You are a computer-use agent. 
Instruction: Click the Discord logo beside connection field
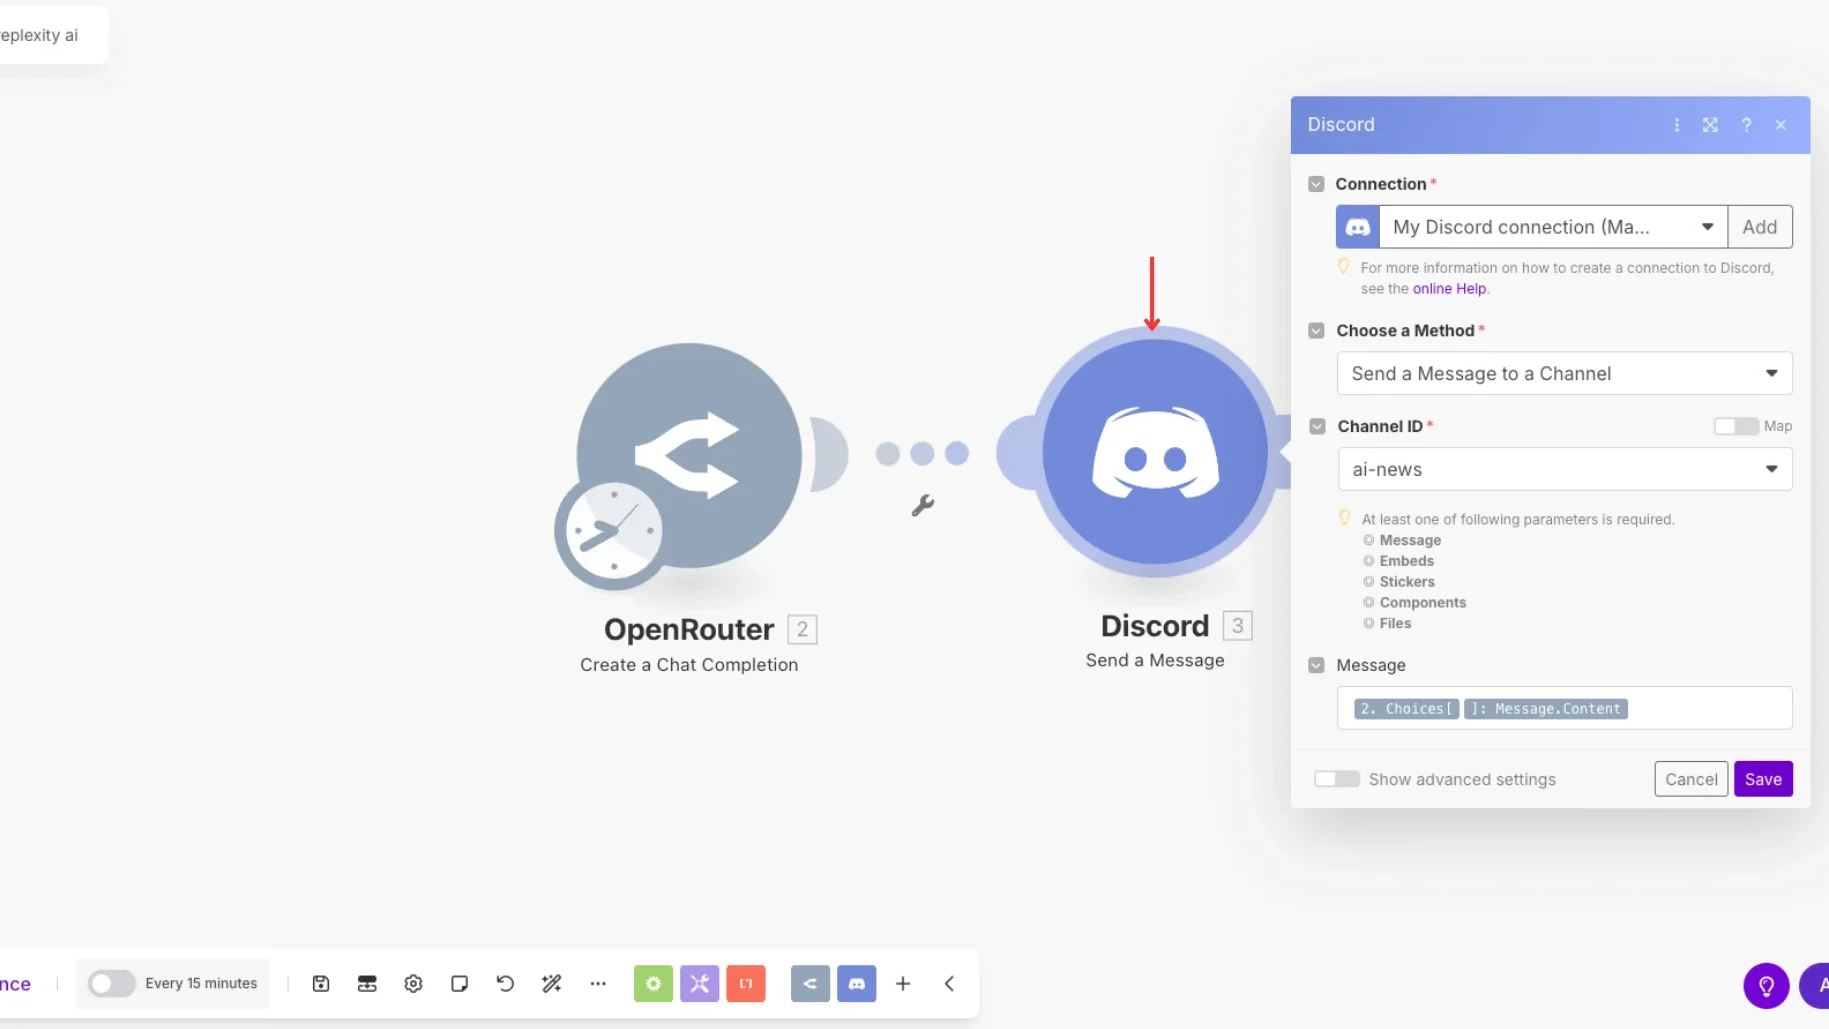1358,227
